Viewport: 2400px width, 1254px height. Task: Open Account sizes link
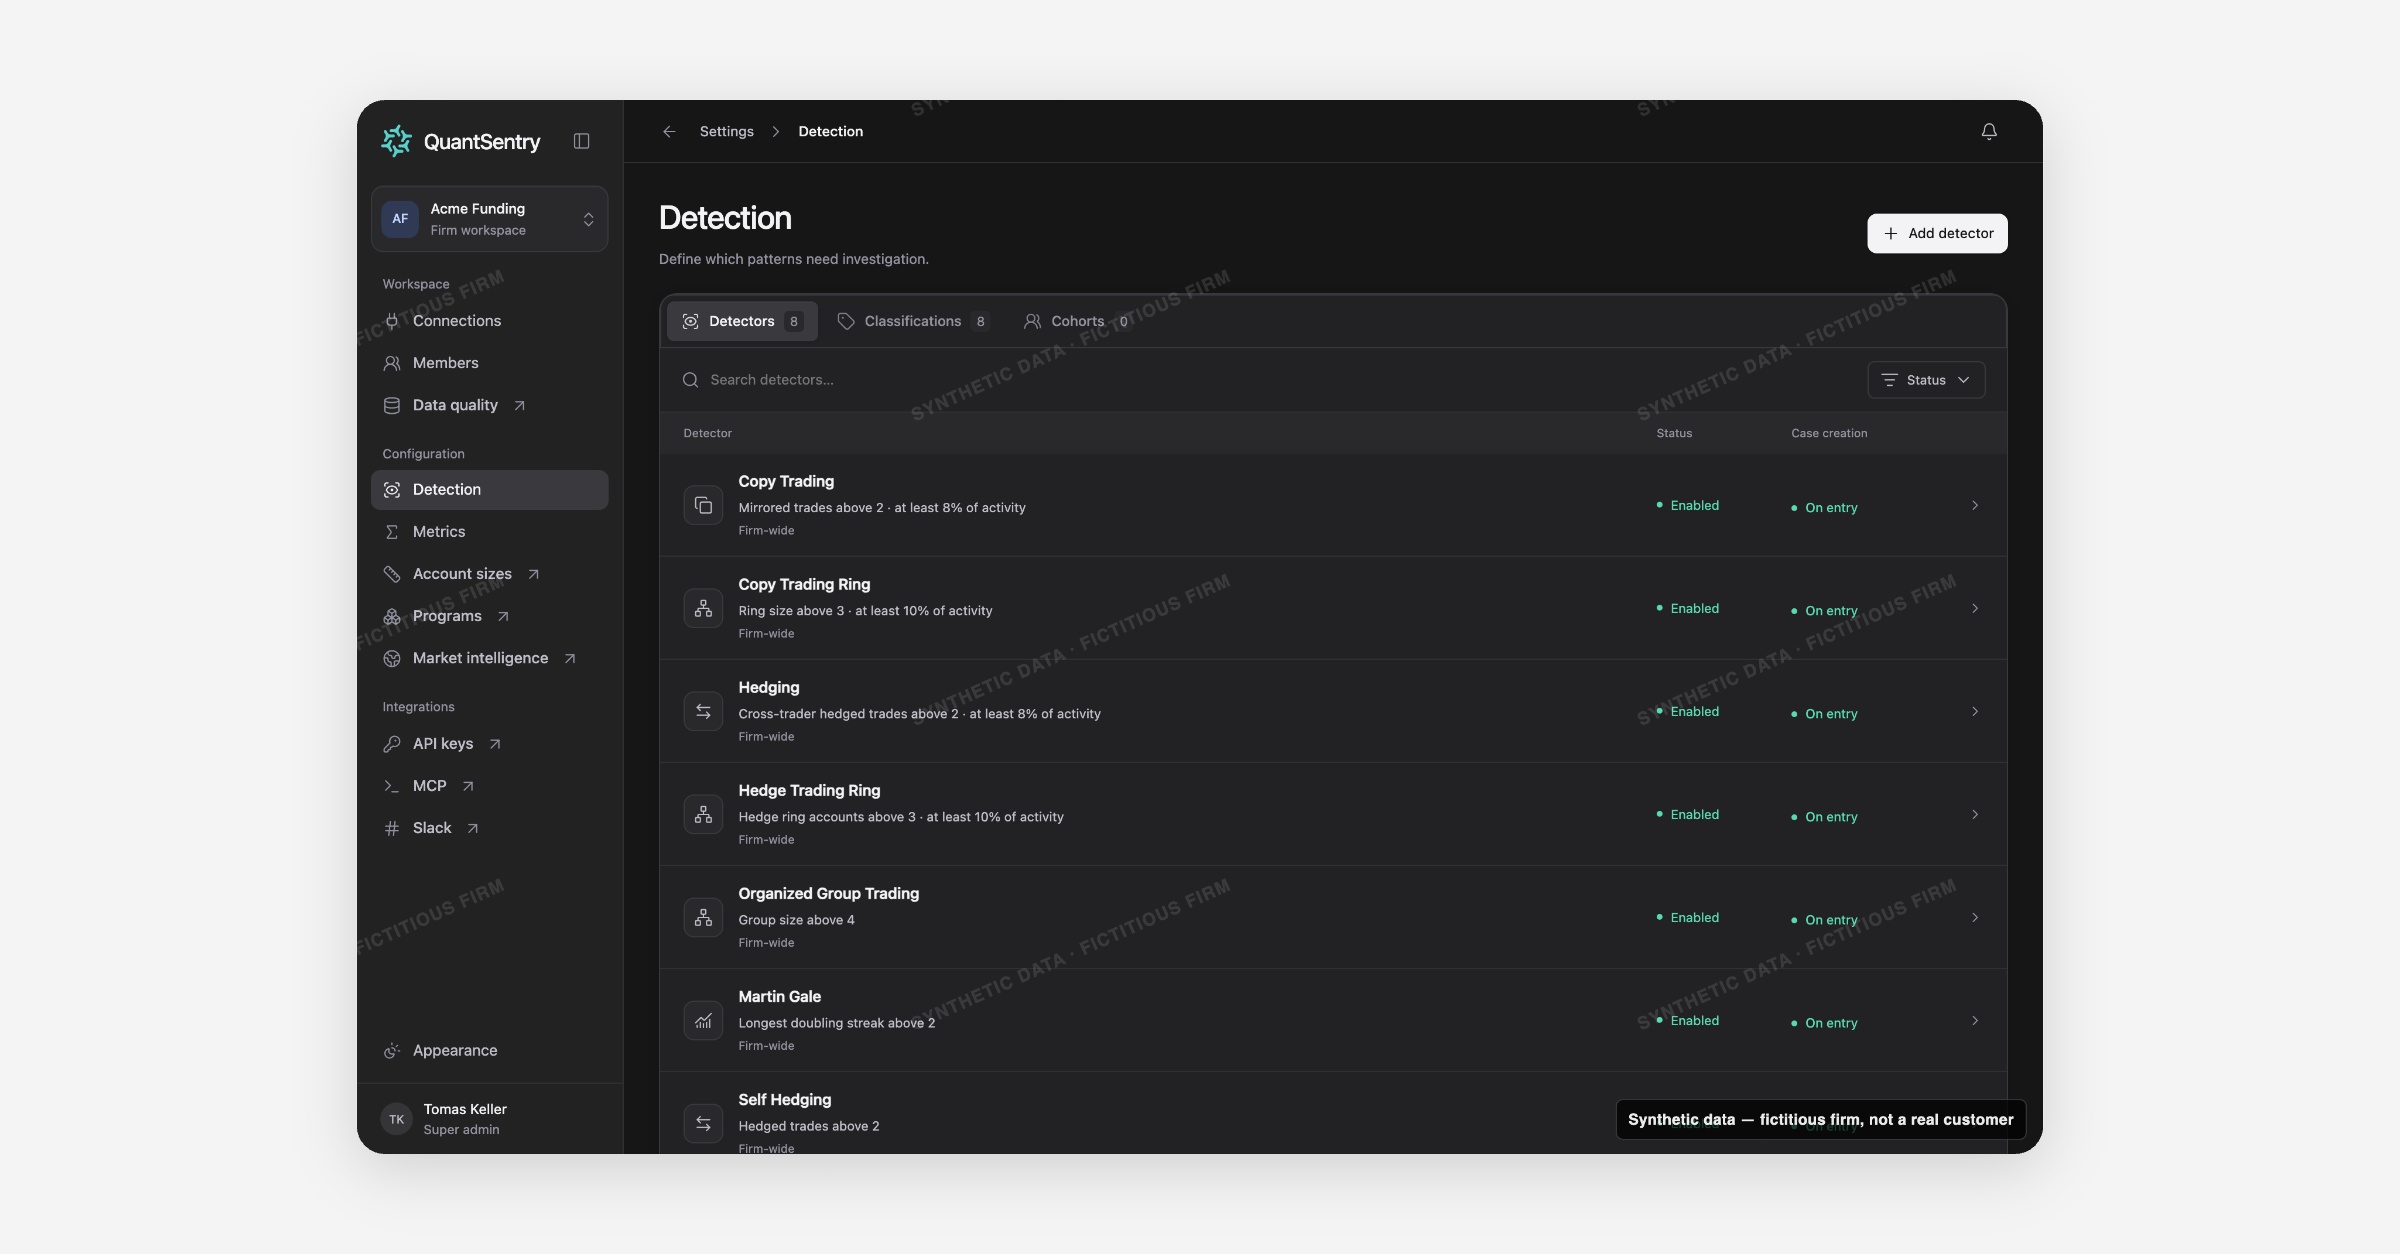pos(489,574)
